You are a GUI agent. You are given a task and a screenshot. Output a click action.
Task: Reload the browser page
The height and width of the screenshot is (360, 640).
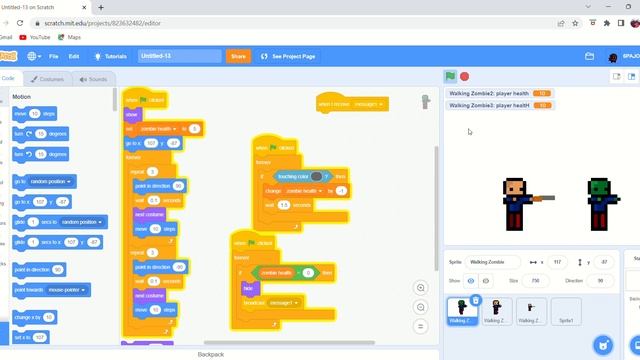tap(20, 23)
